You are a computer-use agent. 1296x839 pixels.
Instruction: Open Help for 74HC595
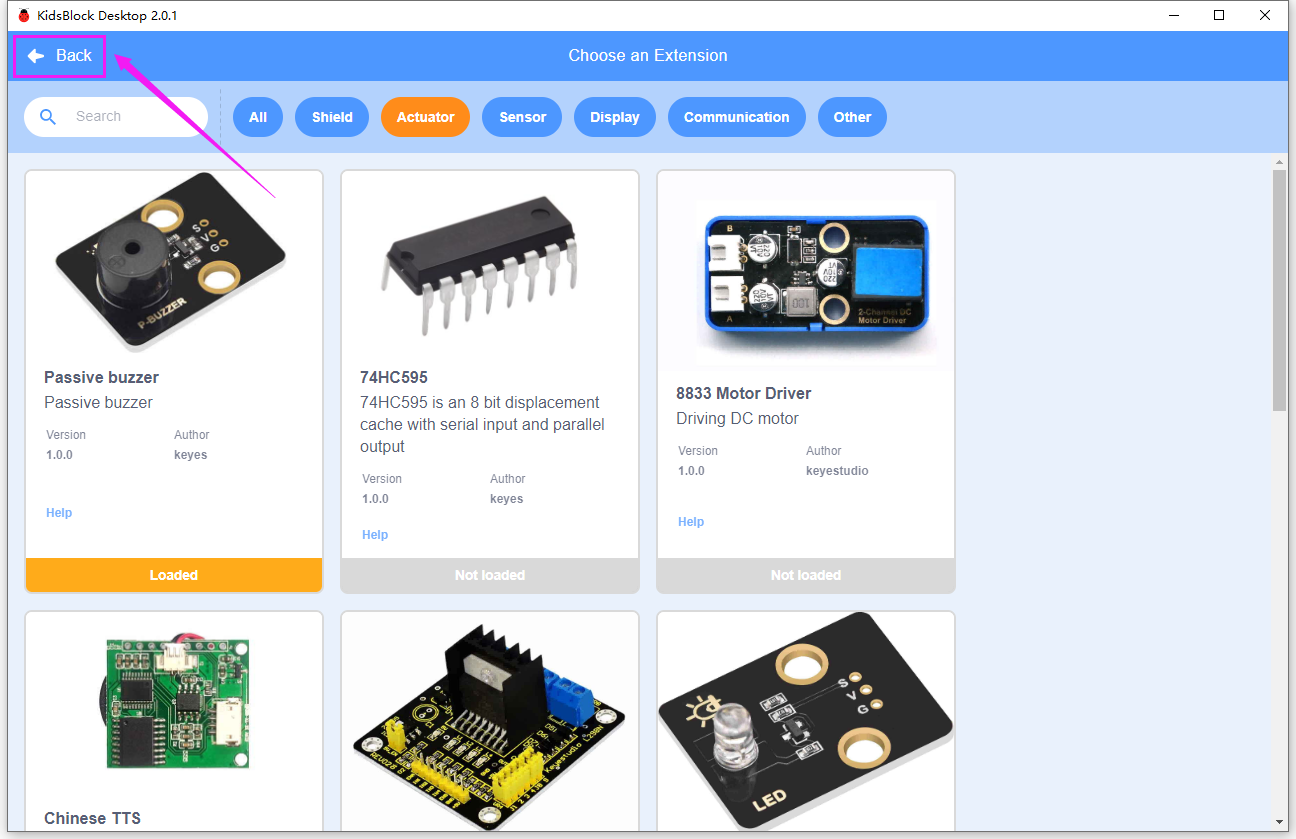coord(375,535)
